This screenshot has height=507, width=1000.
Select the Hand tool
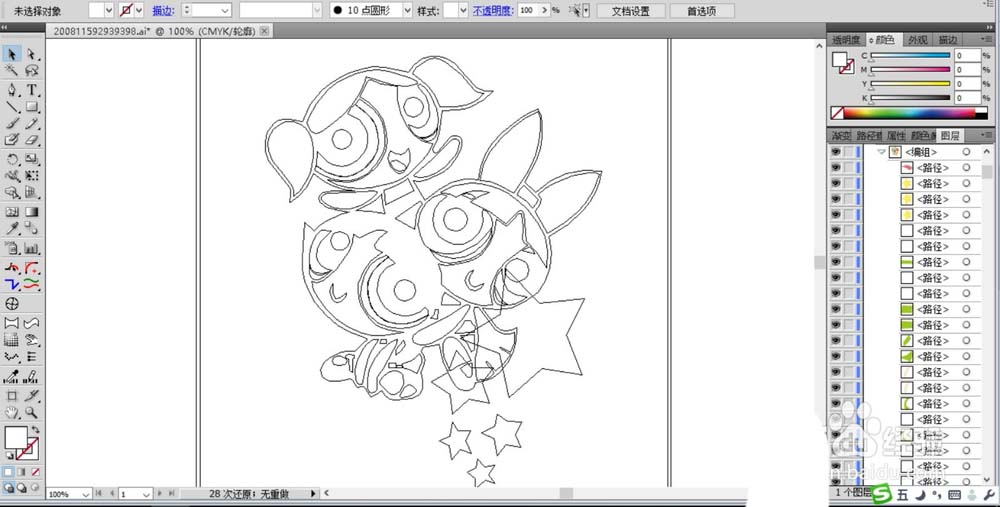[x=11, y=413]
